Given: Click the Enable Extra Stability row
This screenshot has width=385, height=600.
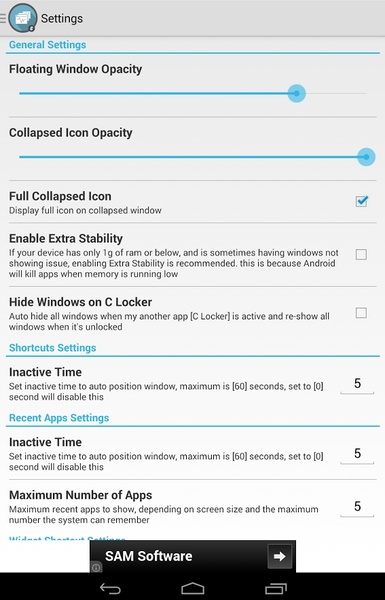Looking at the screenshot, I should pos(192,255).
